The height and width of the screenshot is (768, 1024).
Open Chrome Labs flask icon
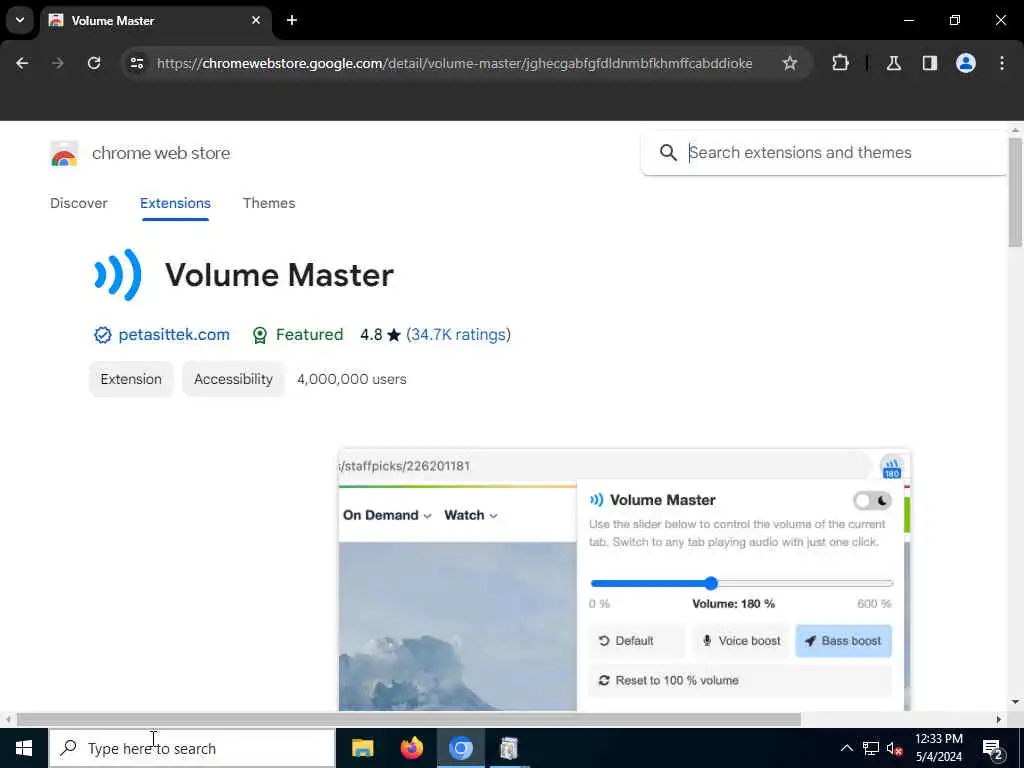[893, 63]
